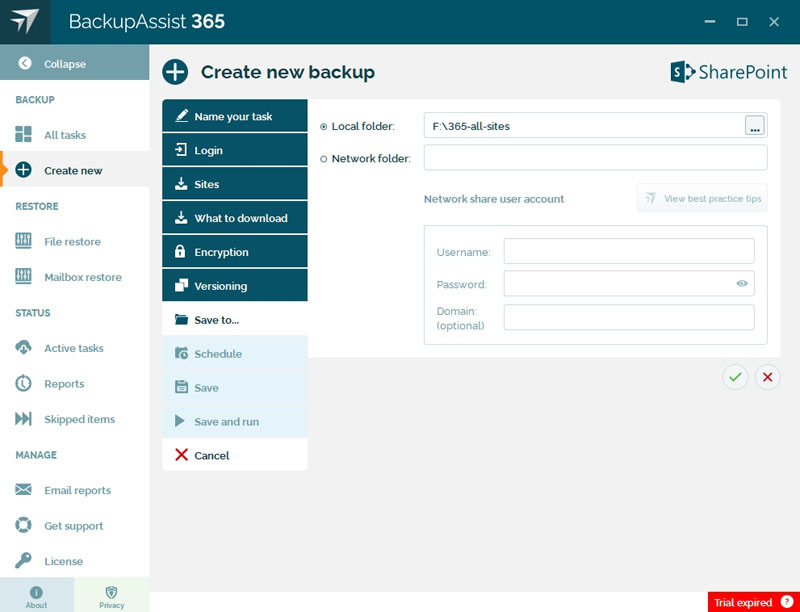Click the pencil icon on Name your task
The image size is (800, 612).
tap(181, 115)
